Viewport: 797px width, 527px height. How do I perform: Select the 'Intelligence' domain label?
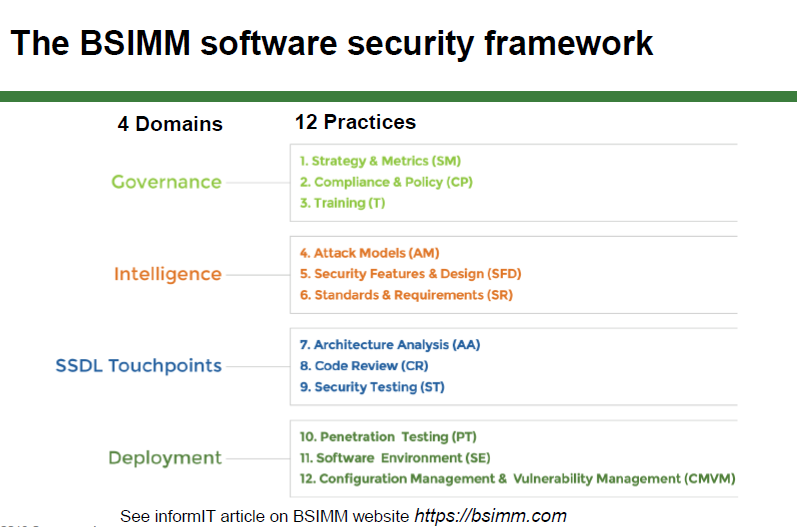pyautogui.click(x=167, y=274)
